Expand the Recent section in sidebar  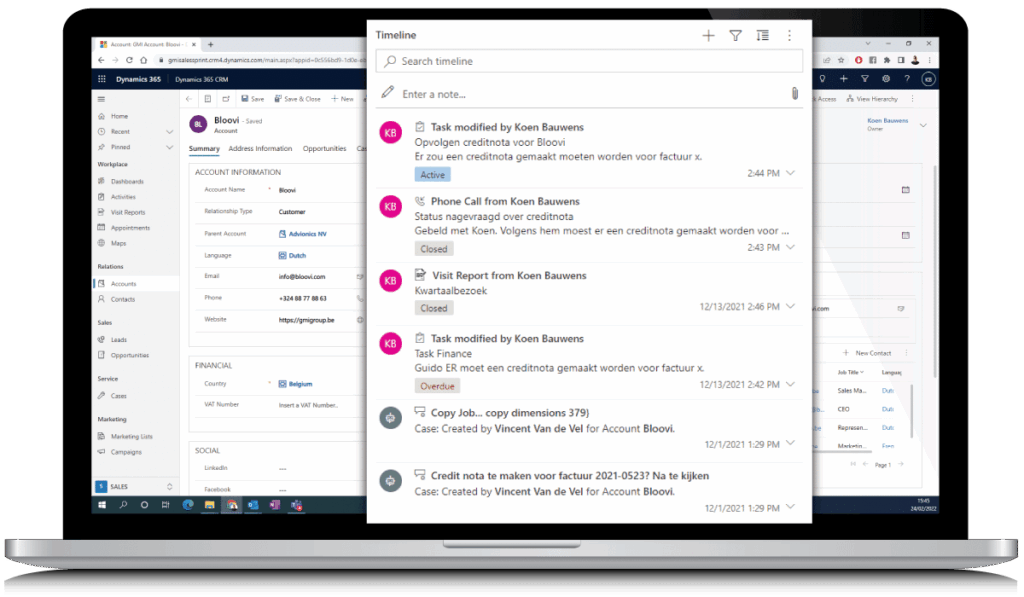click(167, 131)
